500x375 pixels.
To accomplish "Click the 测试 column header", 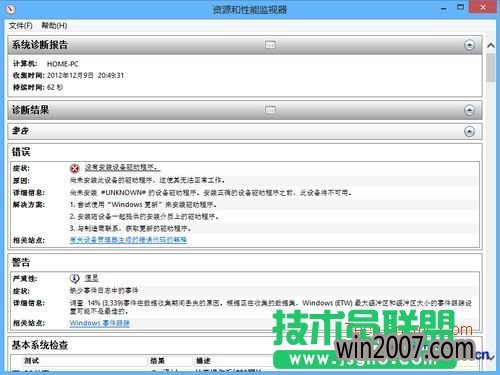I will click(x=31, y=361).
